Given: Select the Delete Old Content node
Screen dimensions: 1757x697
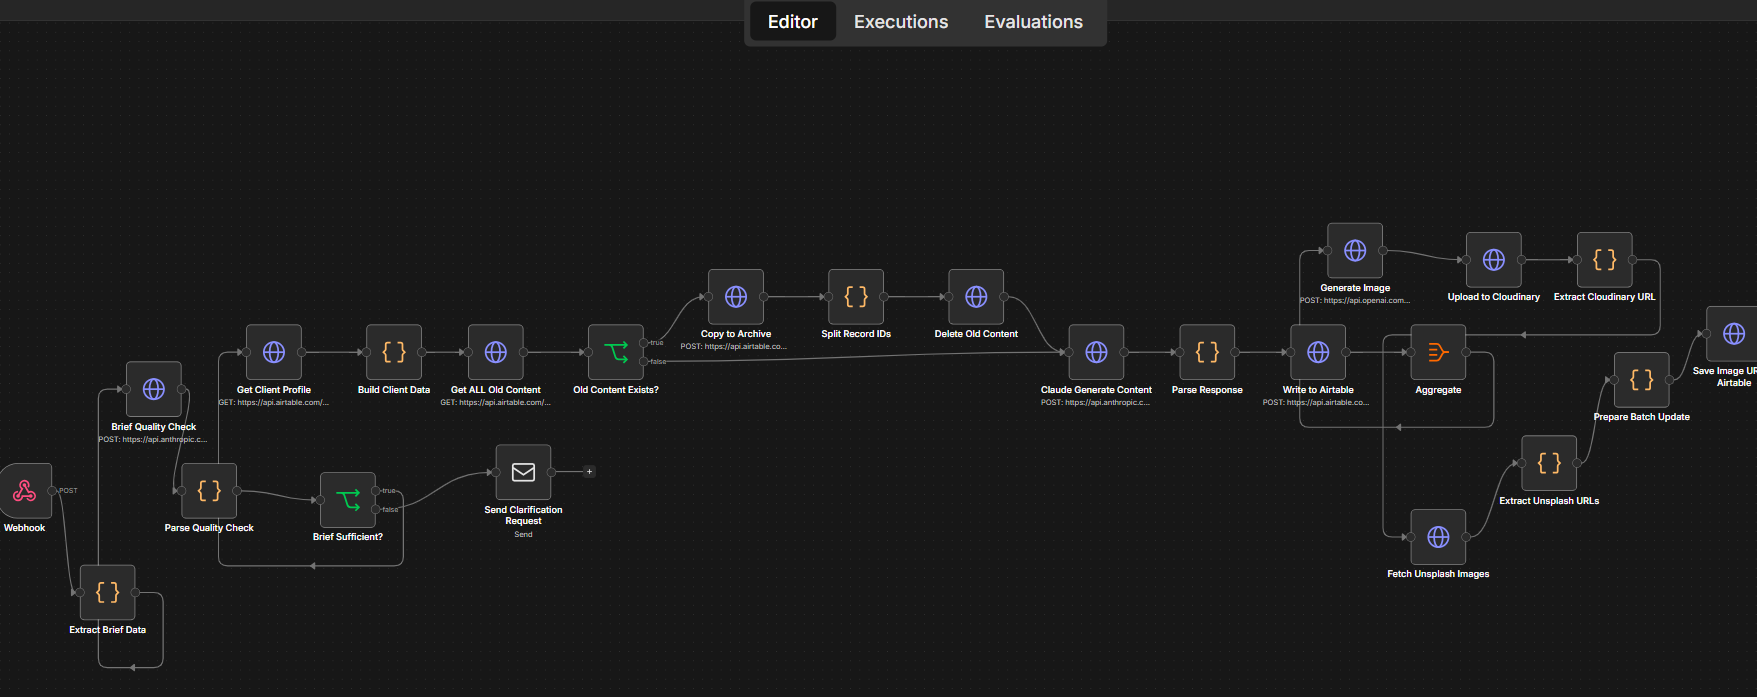Looking at the screenshot, I should tap(976, 297).
